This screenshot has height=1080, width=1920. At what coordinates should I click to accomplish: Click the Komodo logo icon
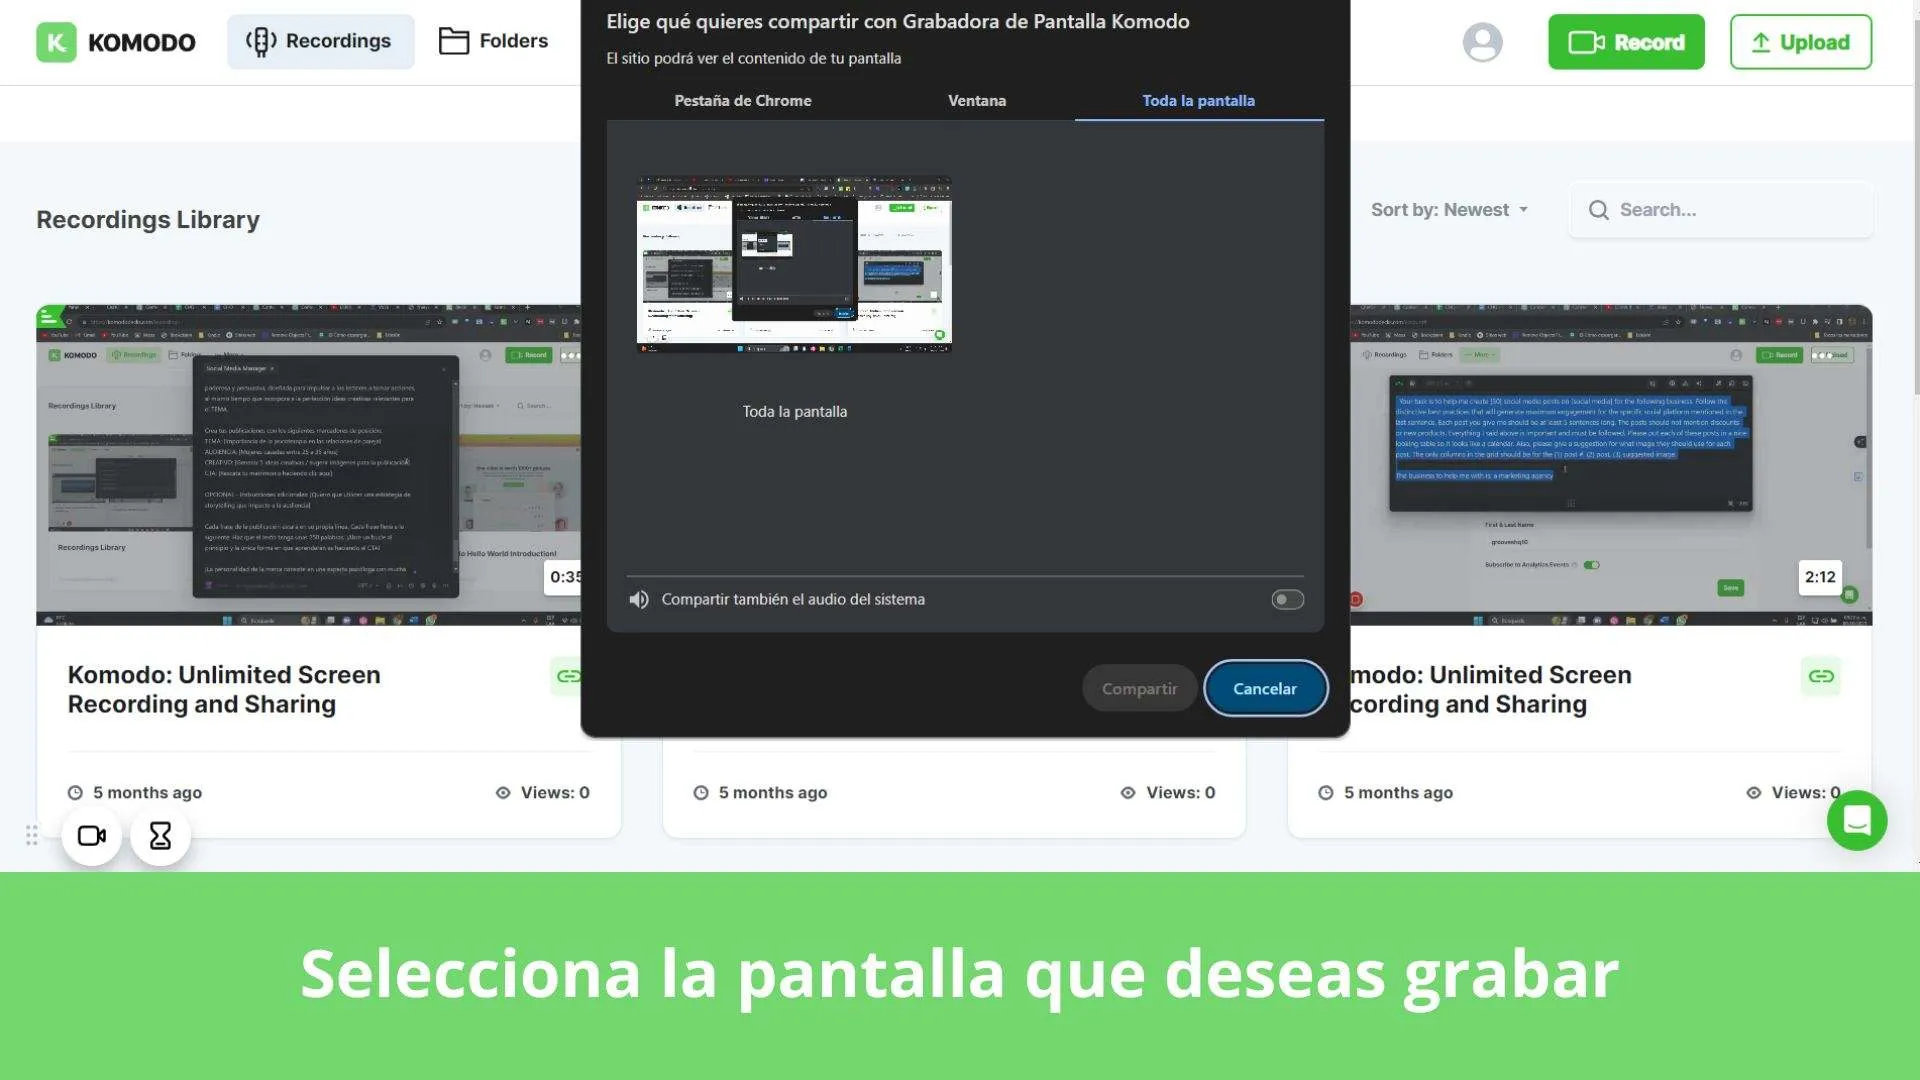(55, 41)
